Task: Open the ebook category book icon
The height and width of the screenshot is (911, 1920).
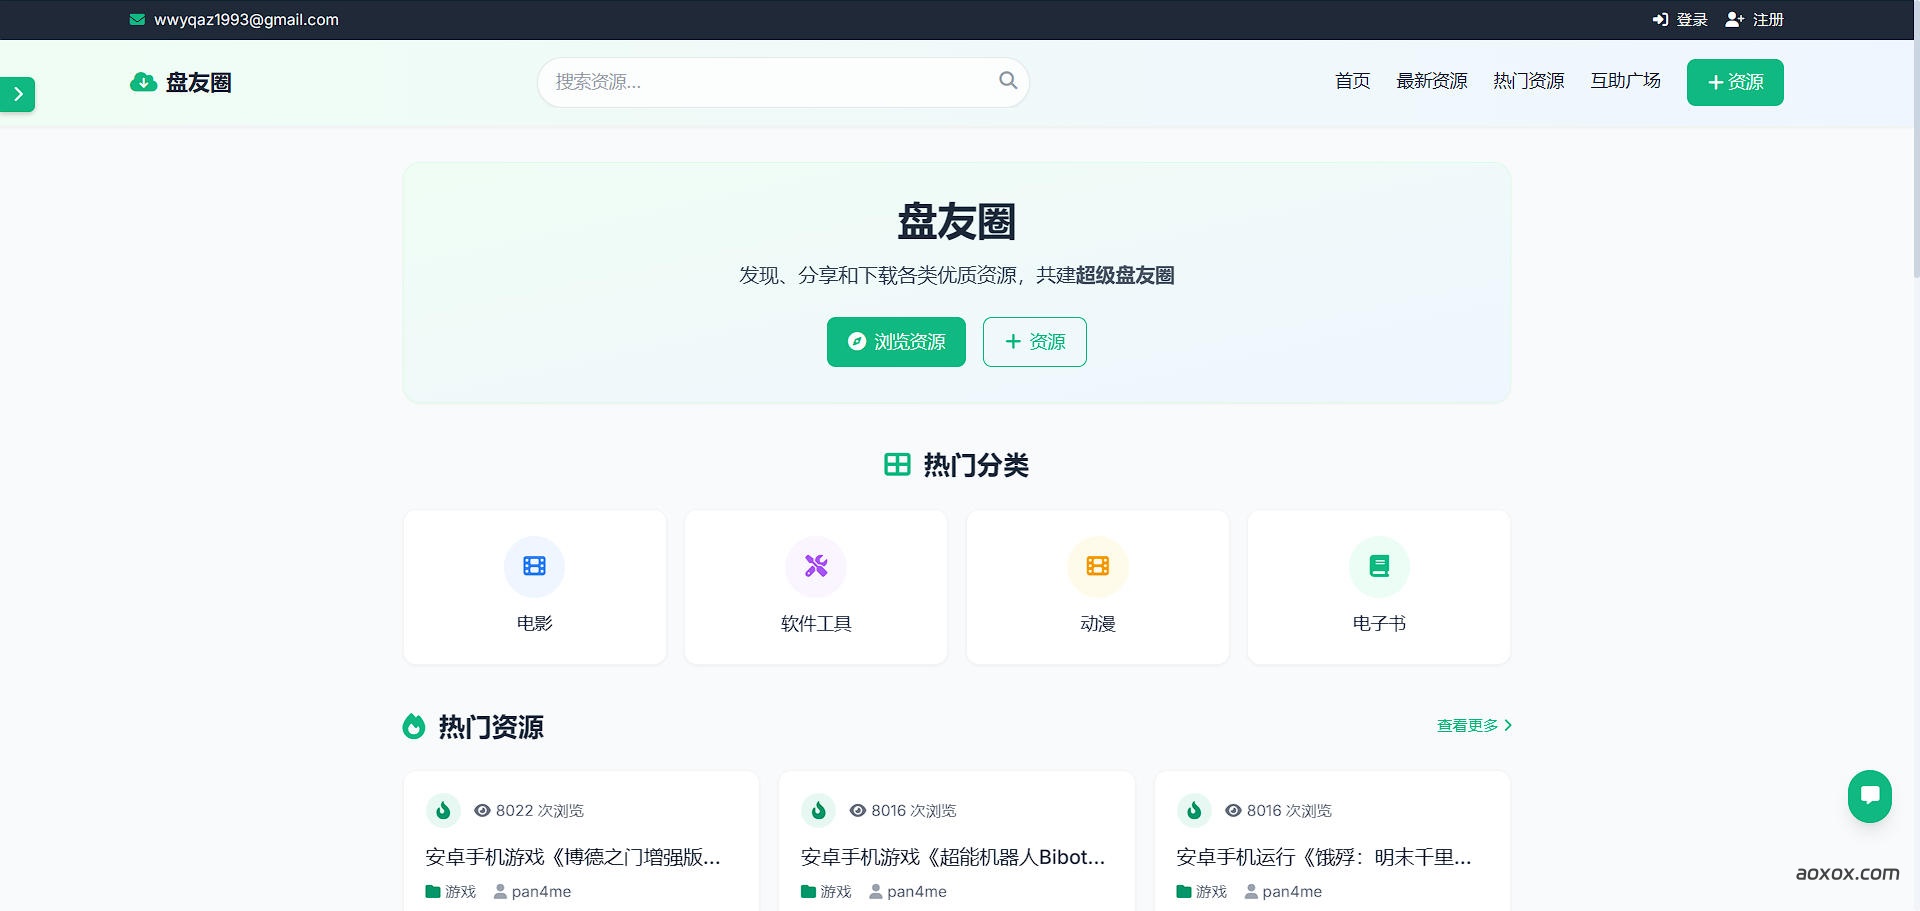Action: pos(1379,566)
